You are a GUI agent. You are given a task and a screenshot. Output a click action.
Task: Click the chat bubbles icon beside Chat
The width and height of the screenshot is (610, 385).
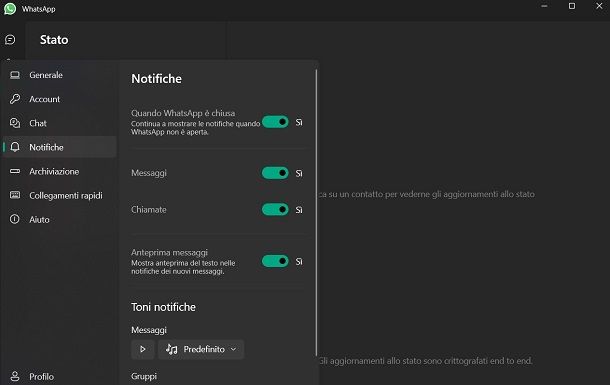pos(15,123)
